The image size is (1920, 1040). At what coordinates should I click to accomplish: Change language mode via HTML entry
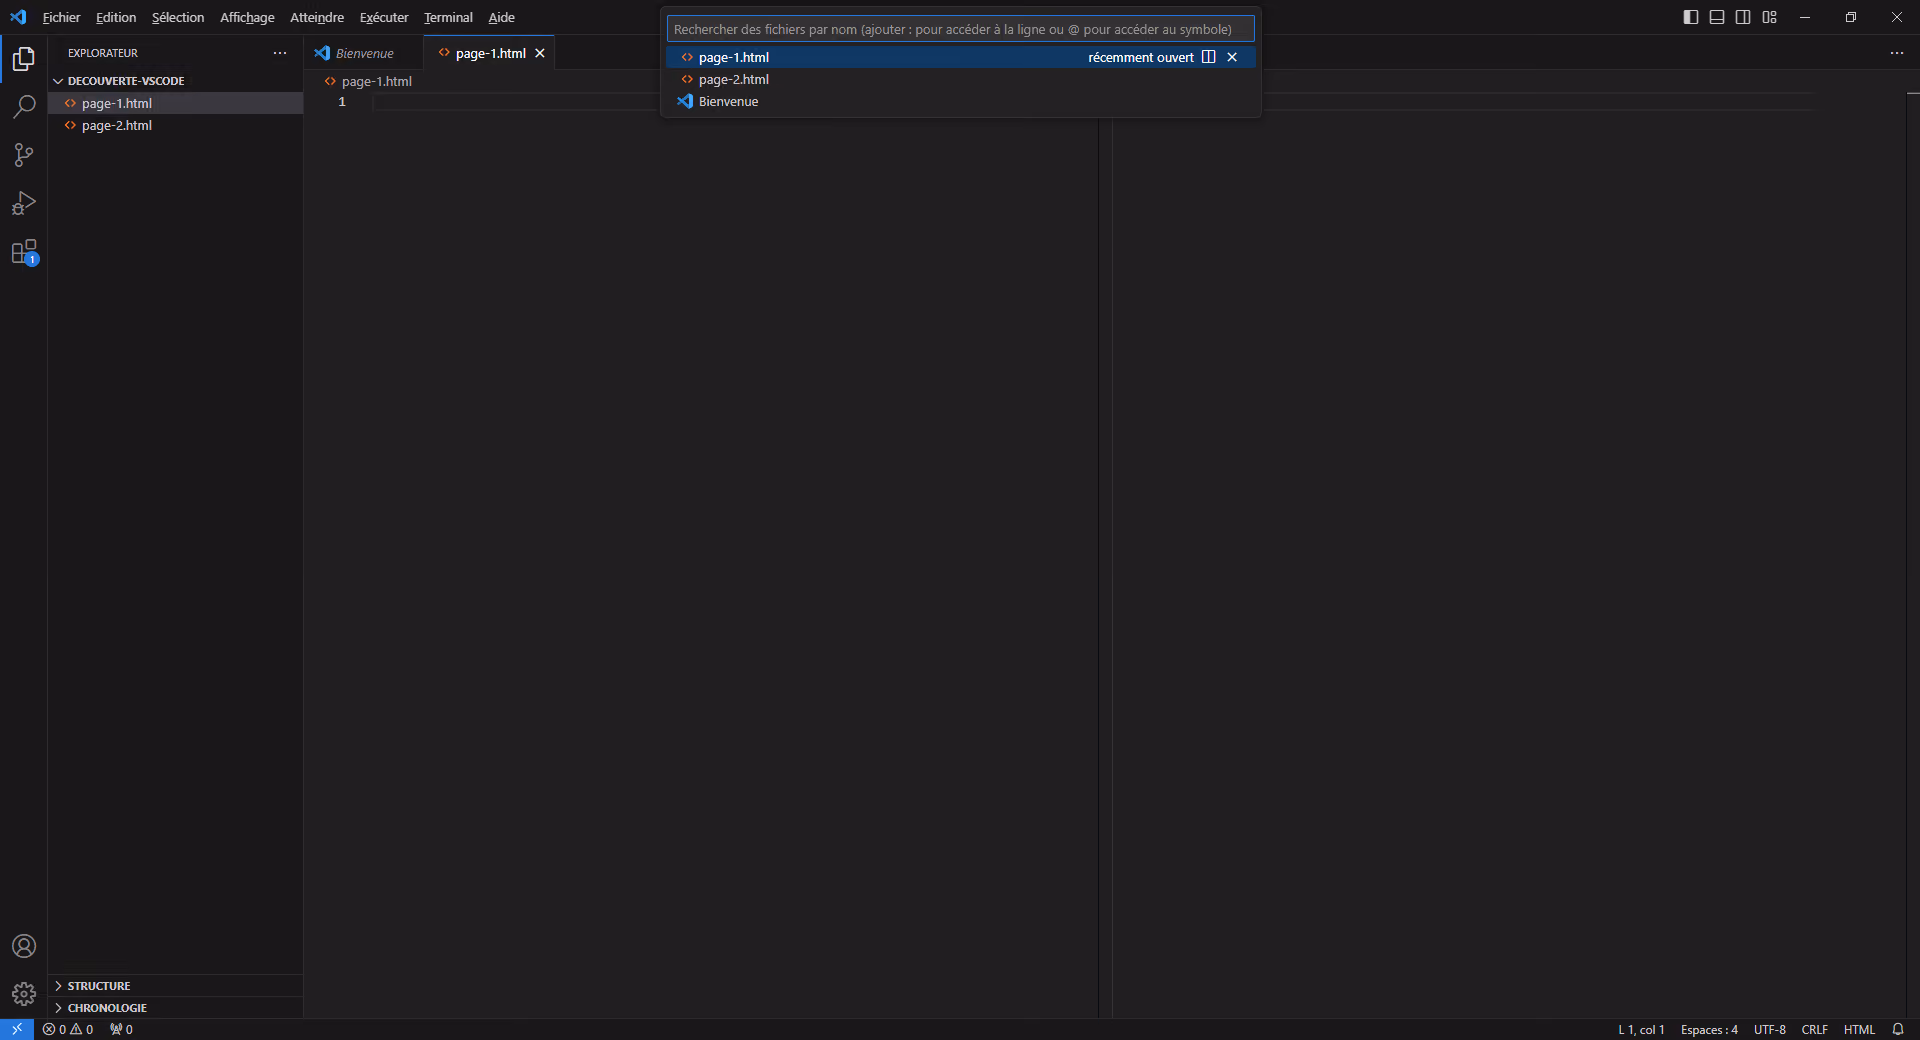(1859, 1029)
